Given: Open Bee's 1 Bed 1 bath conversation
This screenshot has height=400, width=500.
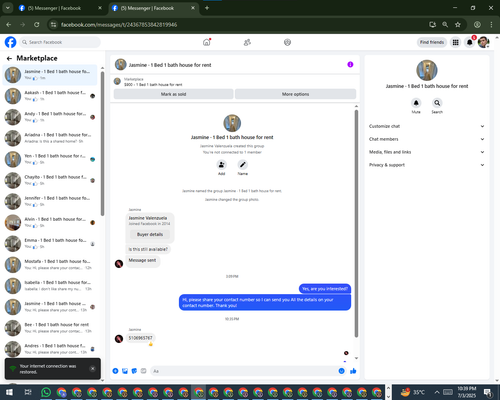Looking at the screenshot, I should (50, 328).
